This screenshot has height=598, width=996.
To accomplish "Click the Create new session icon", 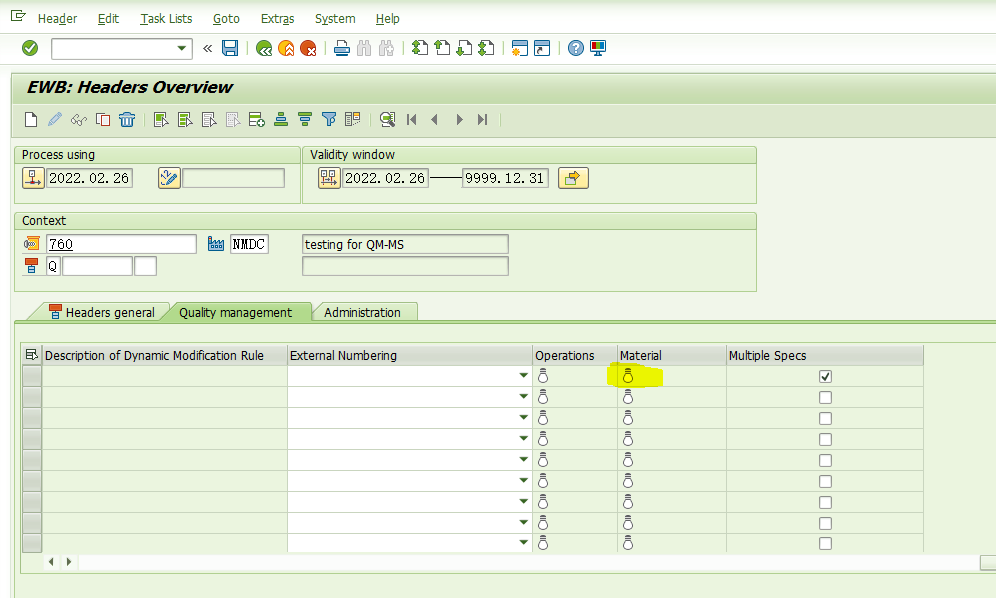I will click(x=520, y=48).
